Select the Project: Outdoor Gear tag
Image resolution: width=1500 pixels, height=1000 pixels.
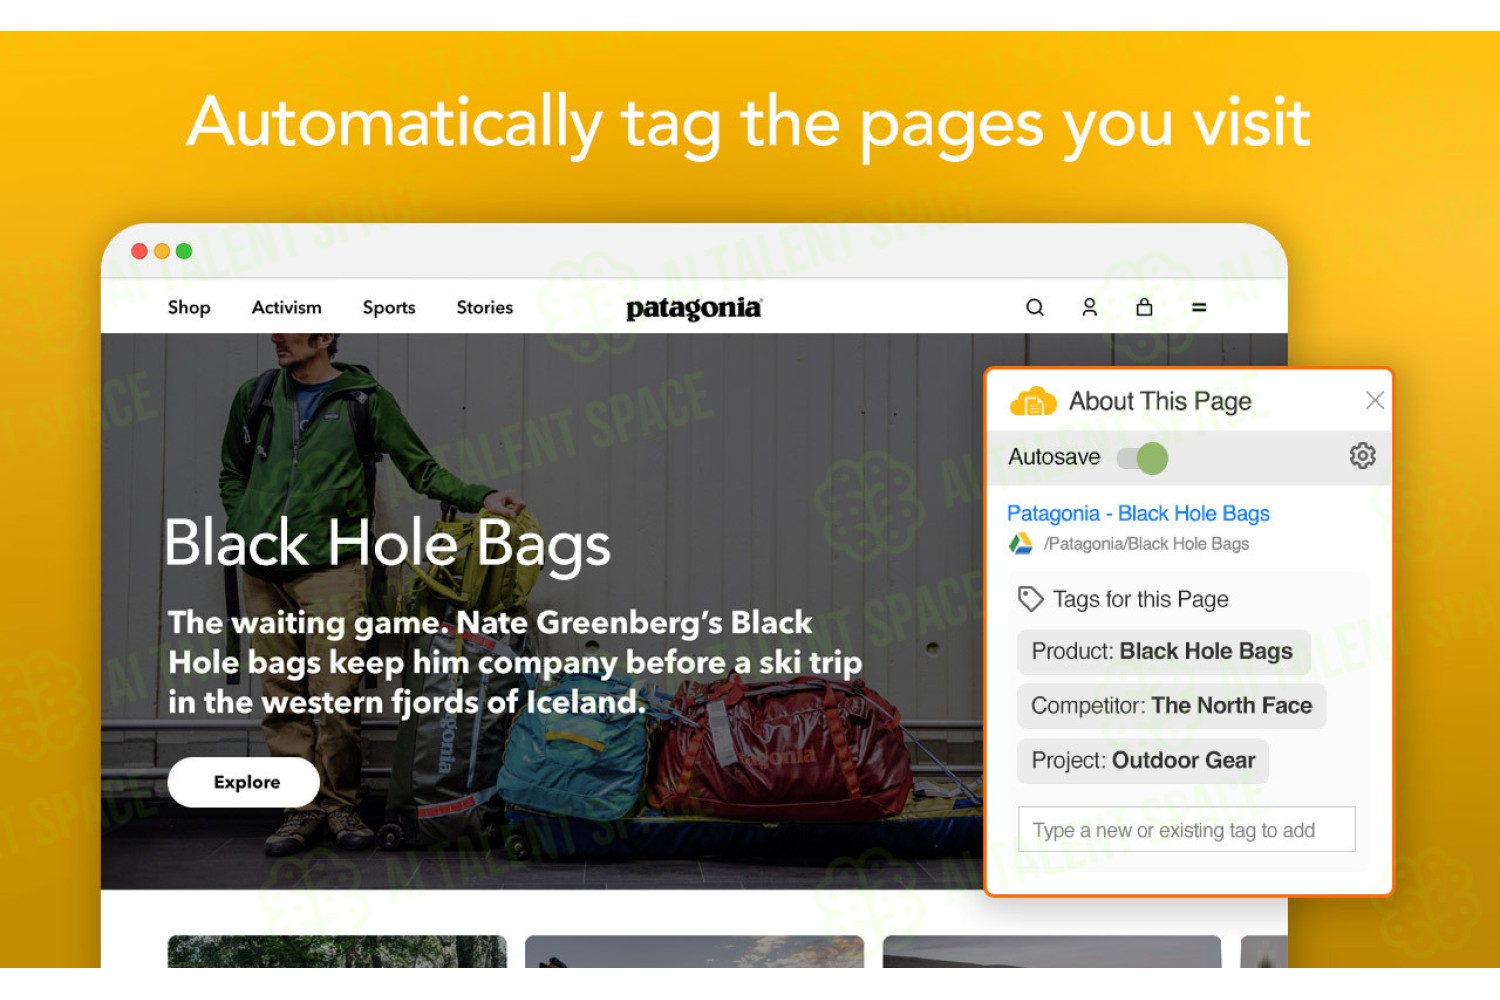[x=1143, y=761]
